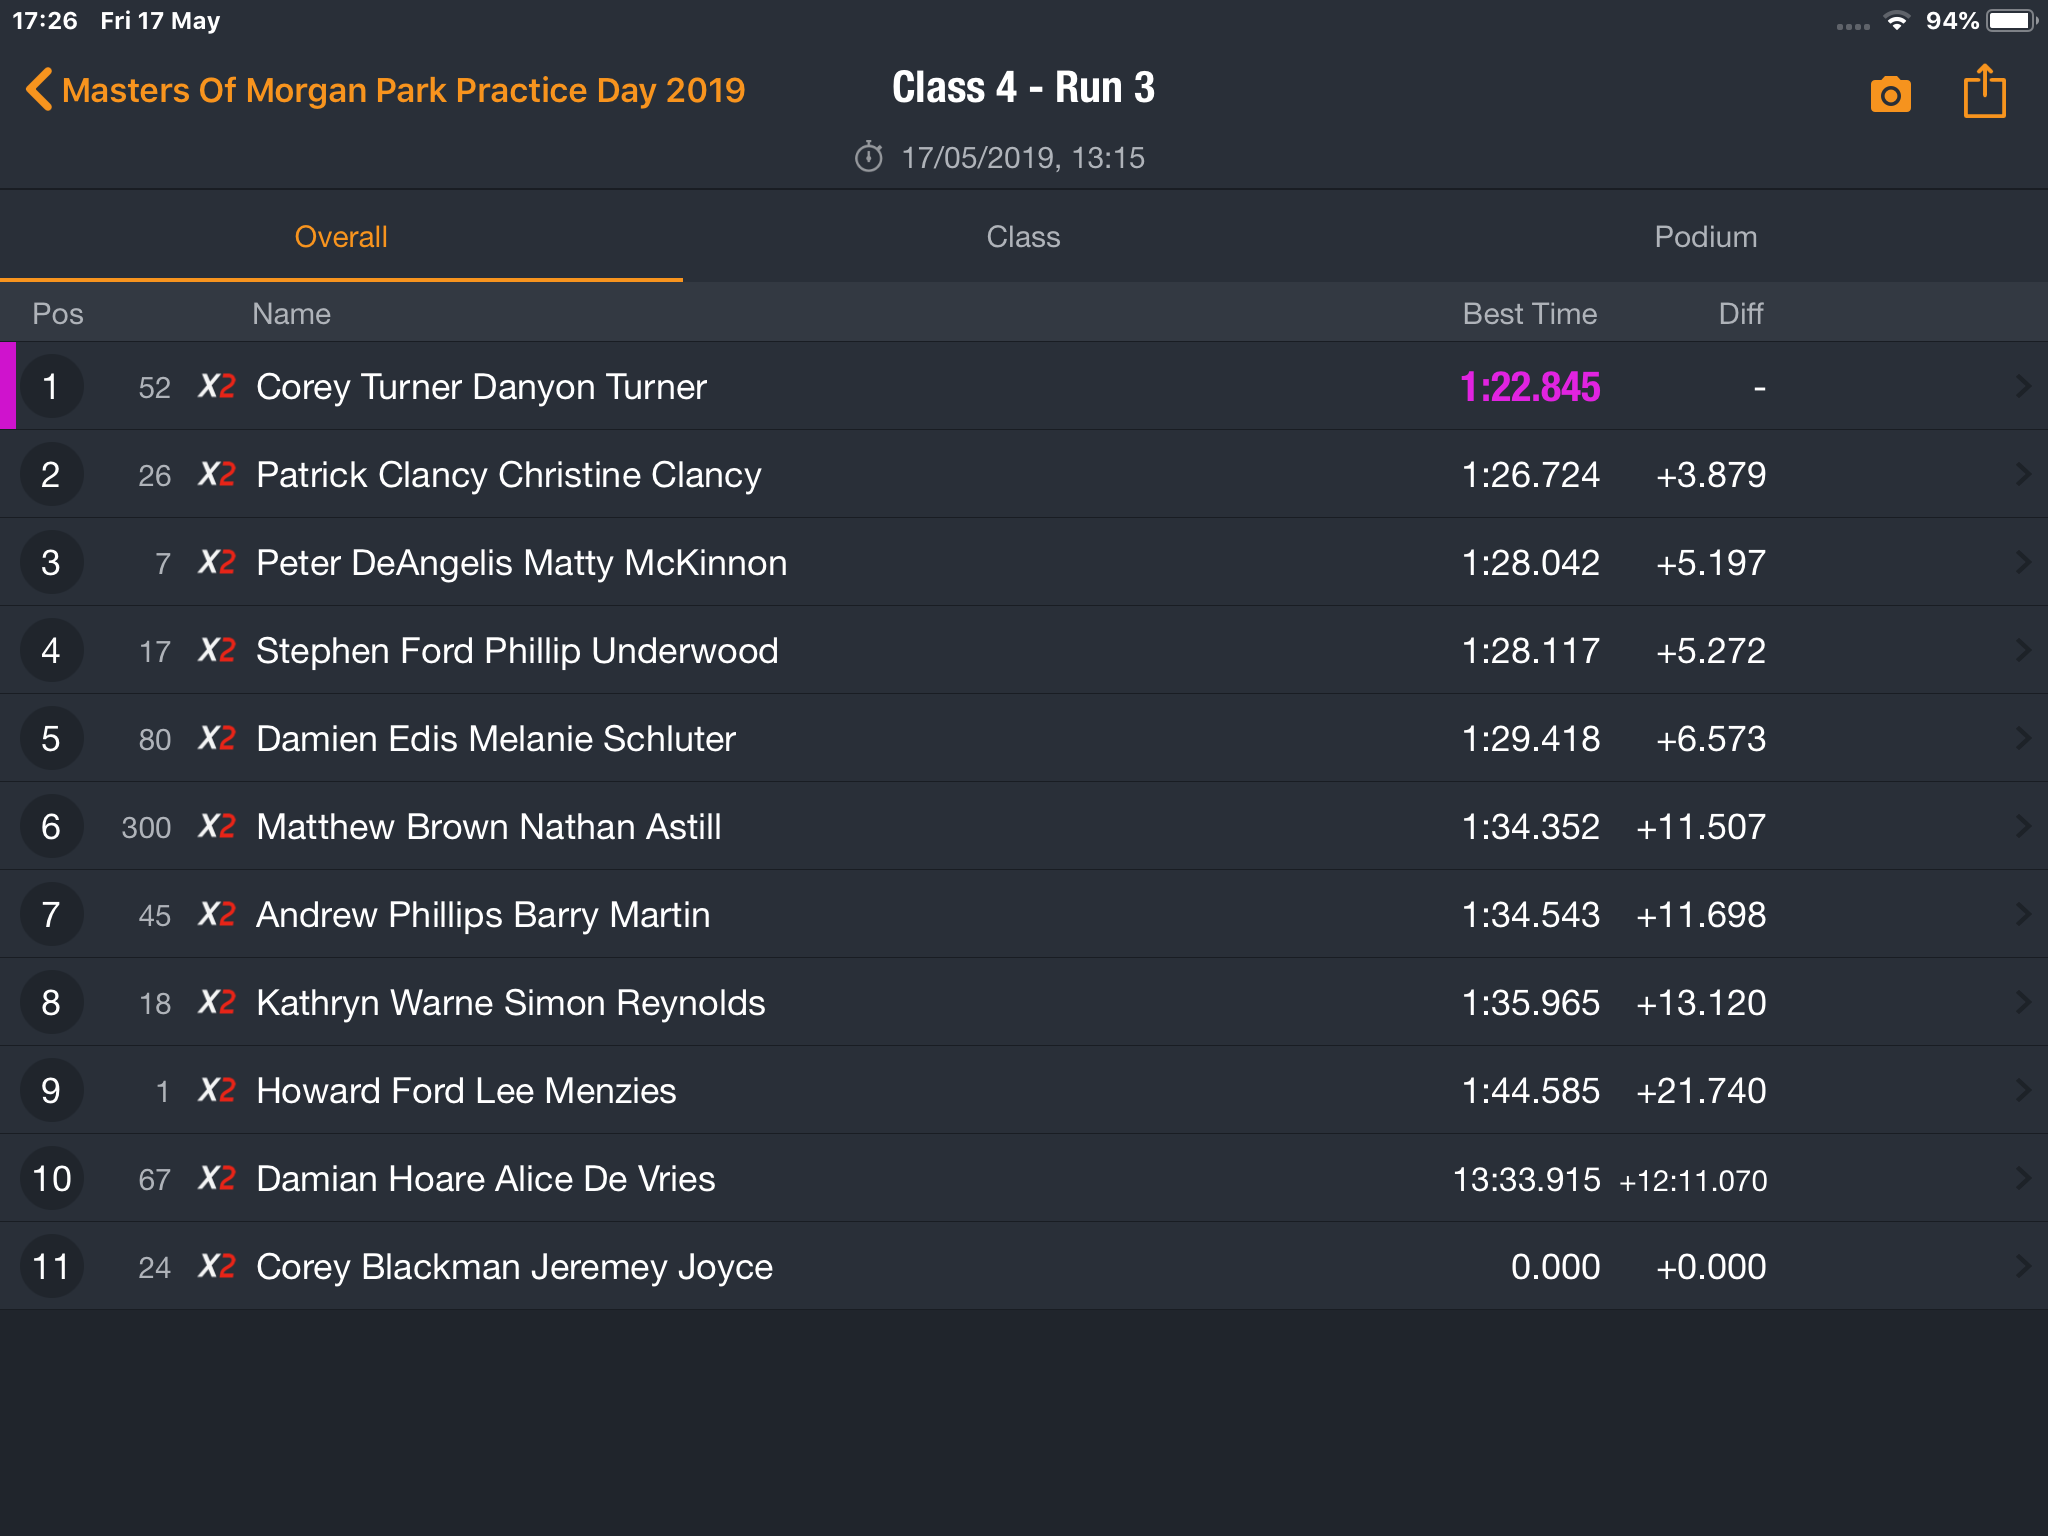Screen dimensions: 2048x1536
Task: Tap the X2 icon next to Howard Ford
Action: click(x=217, y=1090)
